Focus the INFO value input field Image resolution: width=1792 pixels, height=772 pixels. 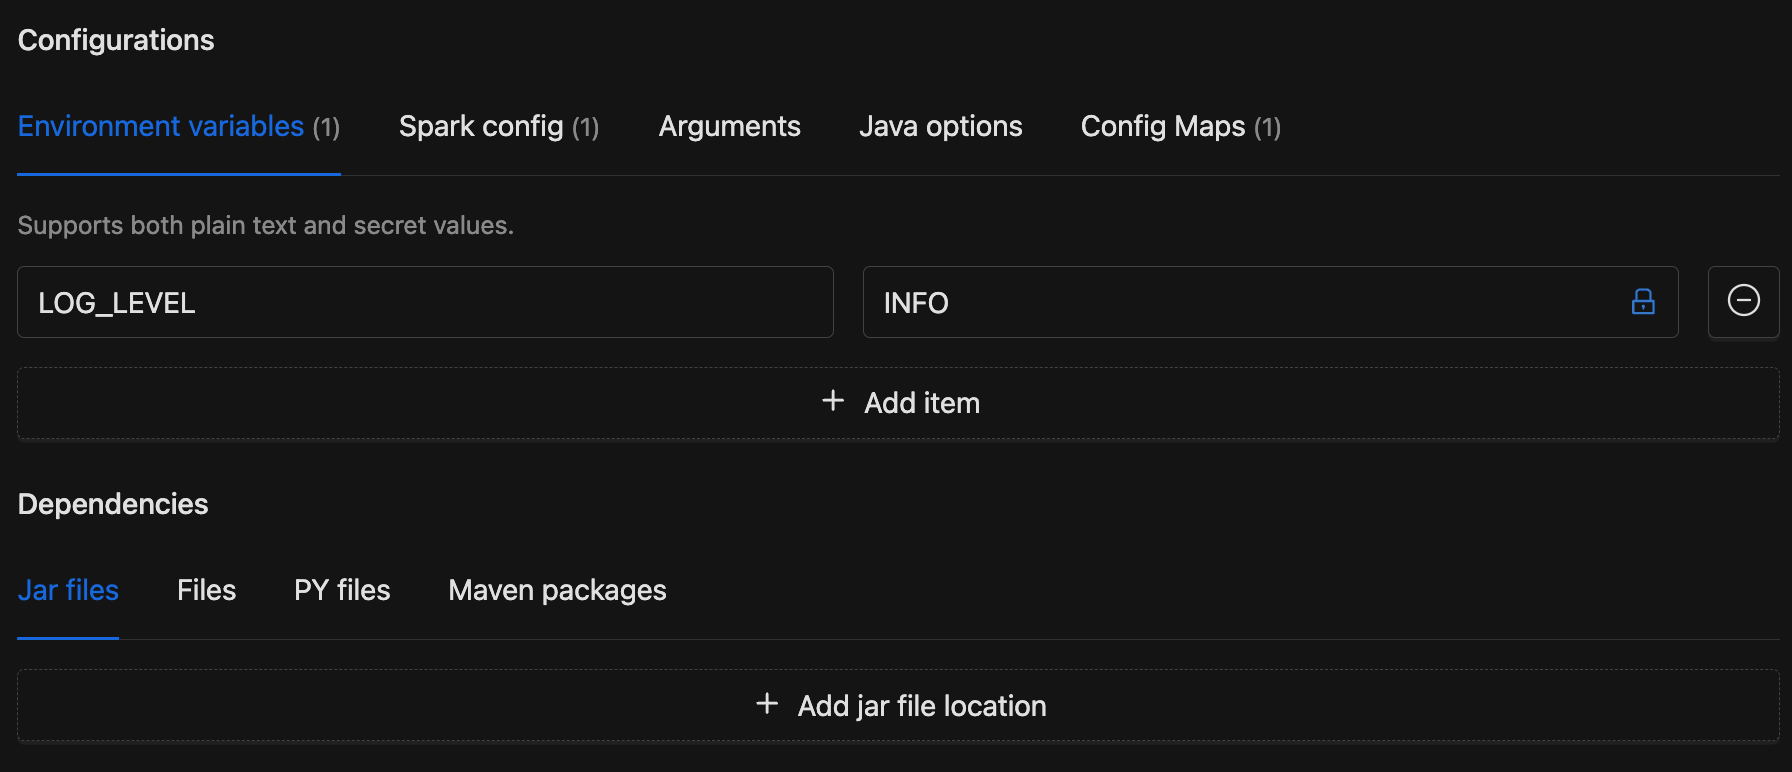pos(1240,302)
